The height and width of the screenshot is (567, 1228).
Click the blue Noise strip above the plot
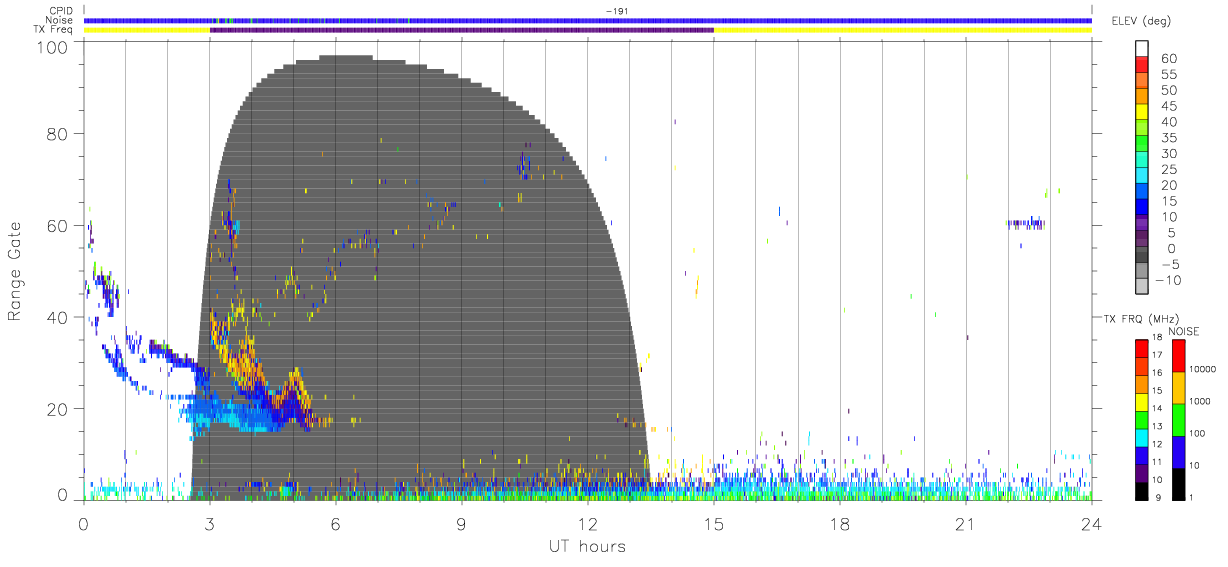[588, 20]
